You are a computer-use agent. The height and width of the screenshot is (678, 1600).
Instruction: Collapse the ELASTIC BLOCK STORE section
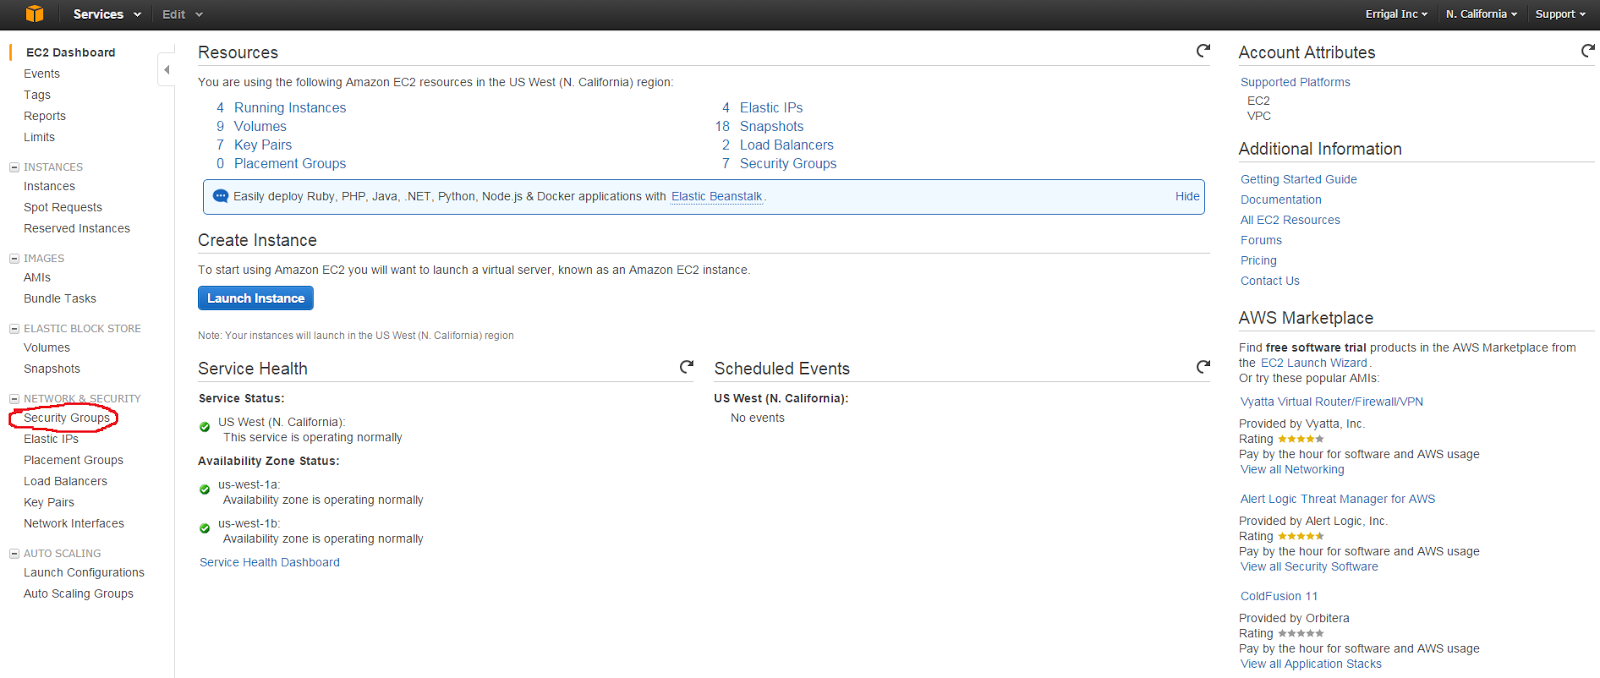click(14, 328)
